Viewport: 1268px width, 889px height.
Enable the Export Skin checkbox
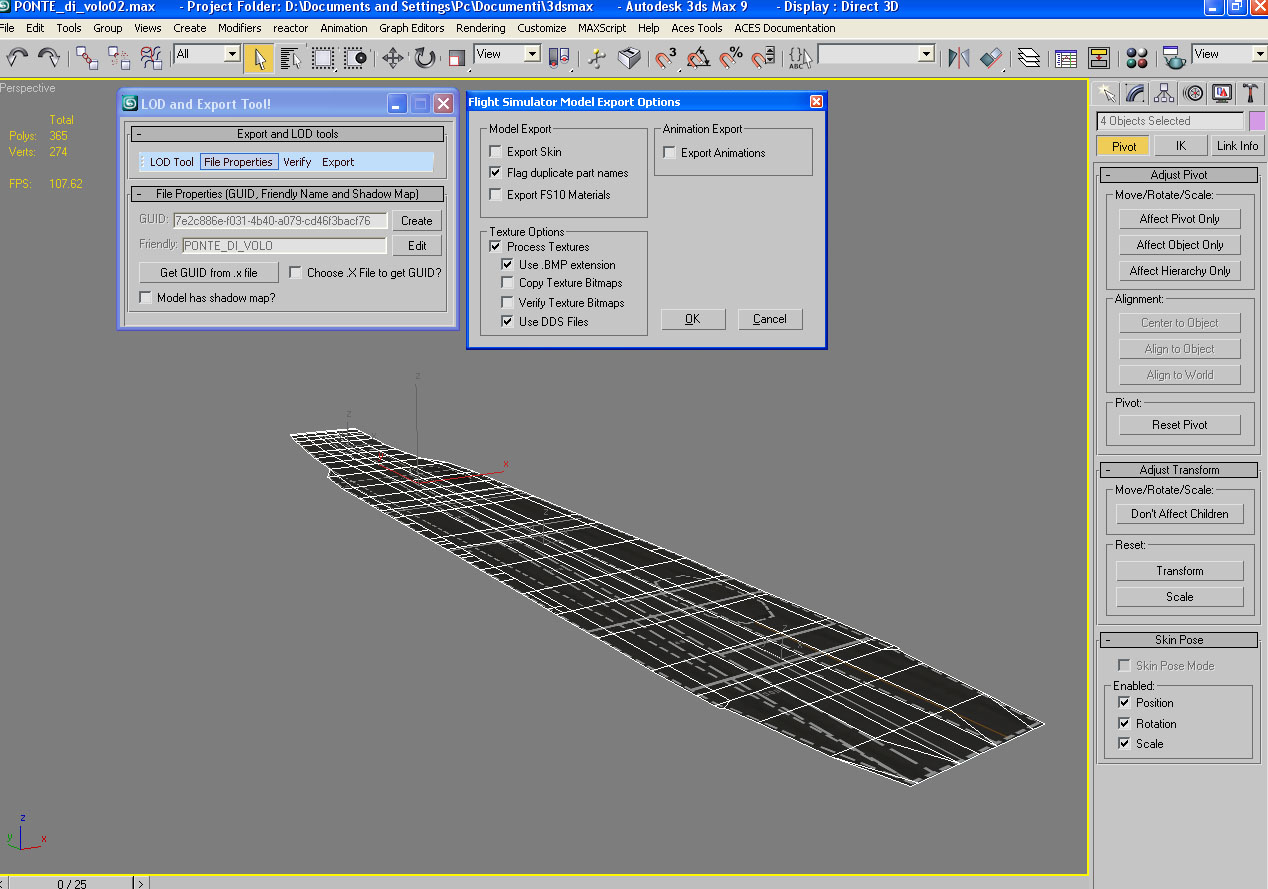(x=495, y=152)
